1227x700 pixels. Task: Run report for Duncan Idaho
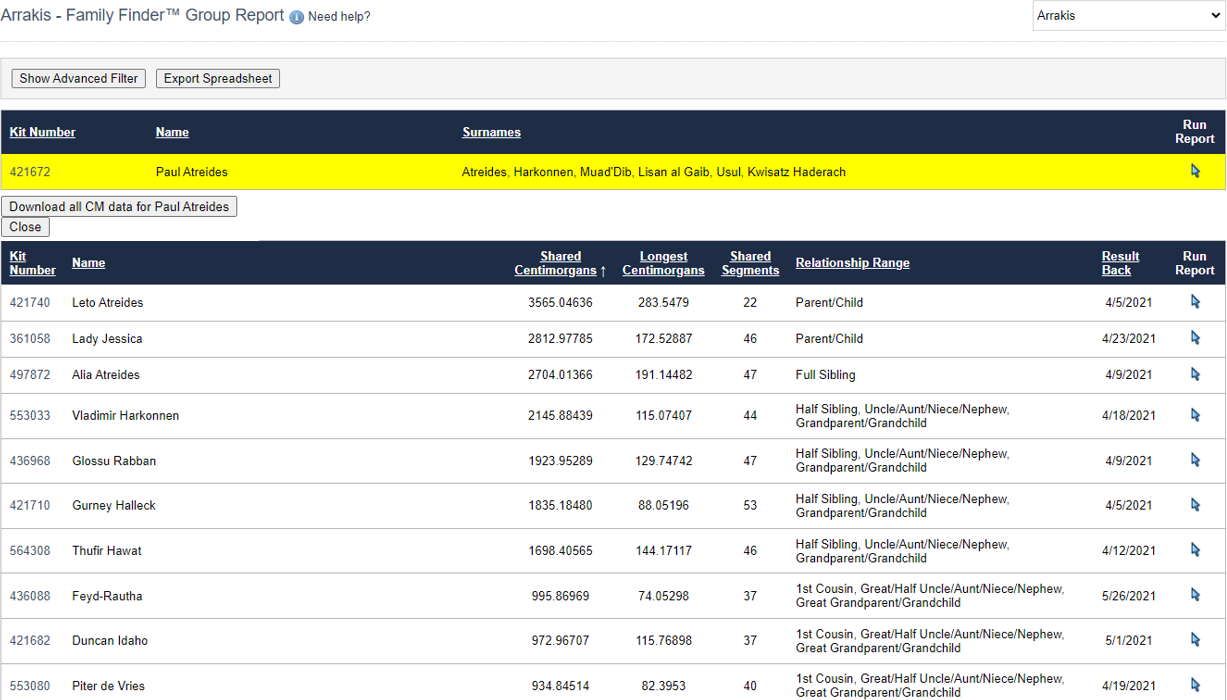pyautogui.click(x=1195, y=640)
